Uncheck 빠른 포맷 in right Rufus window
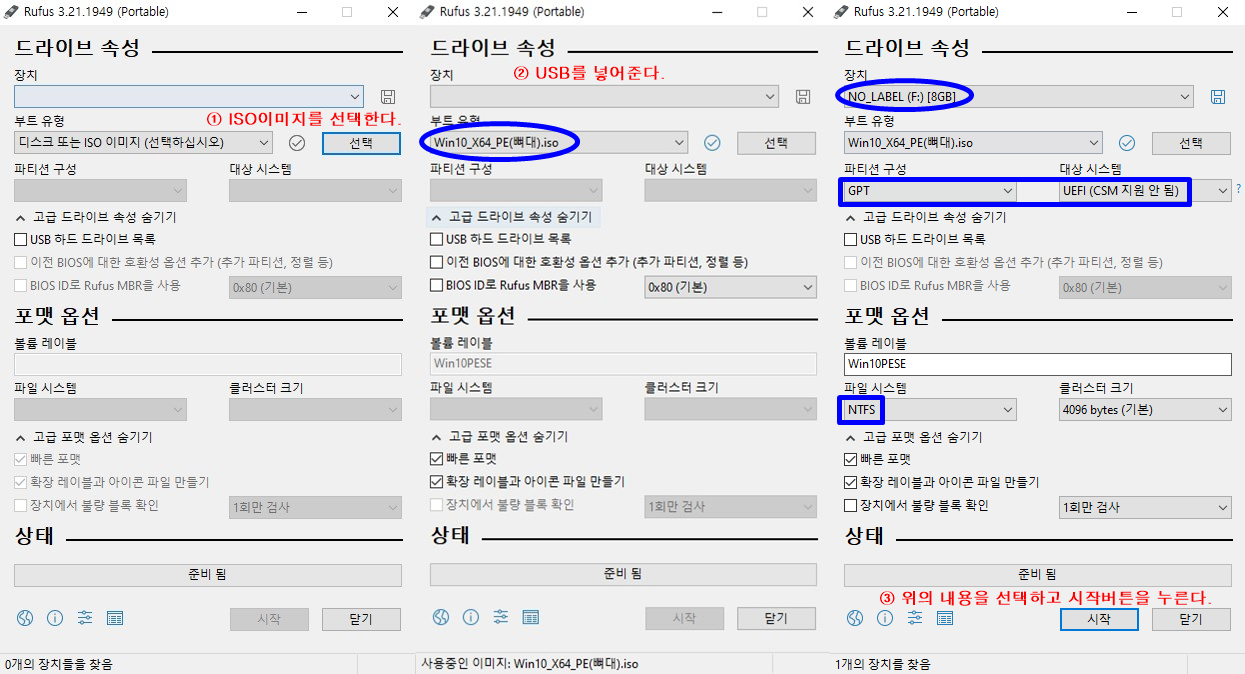 (x=851, y=459)
